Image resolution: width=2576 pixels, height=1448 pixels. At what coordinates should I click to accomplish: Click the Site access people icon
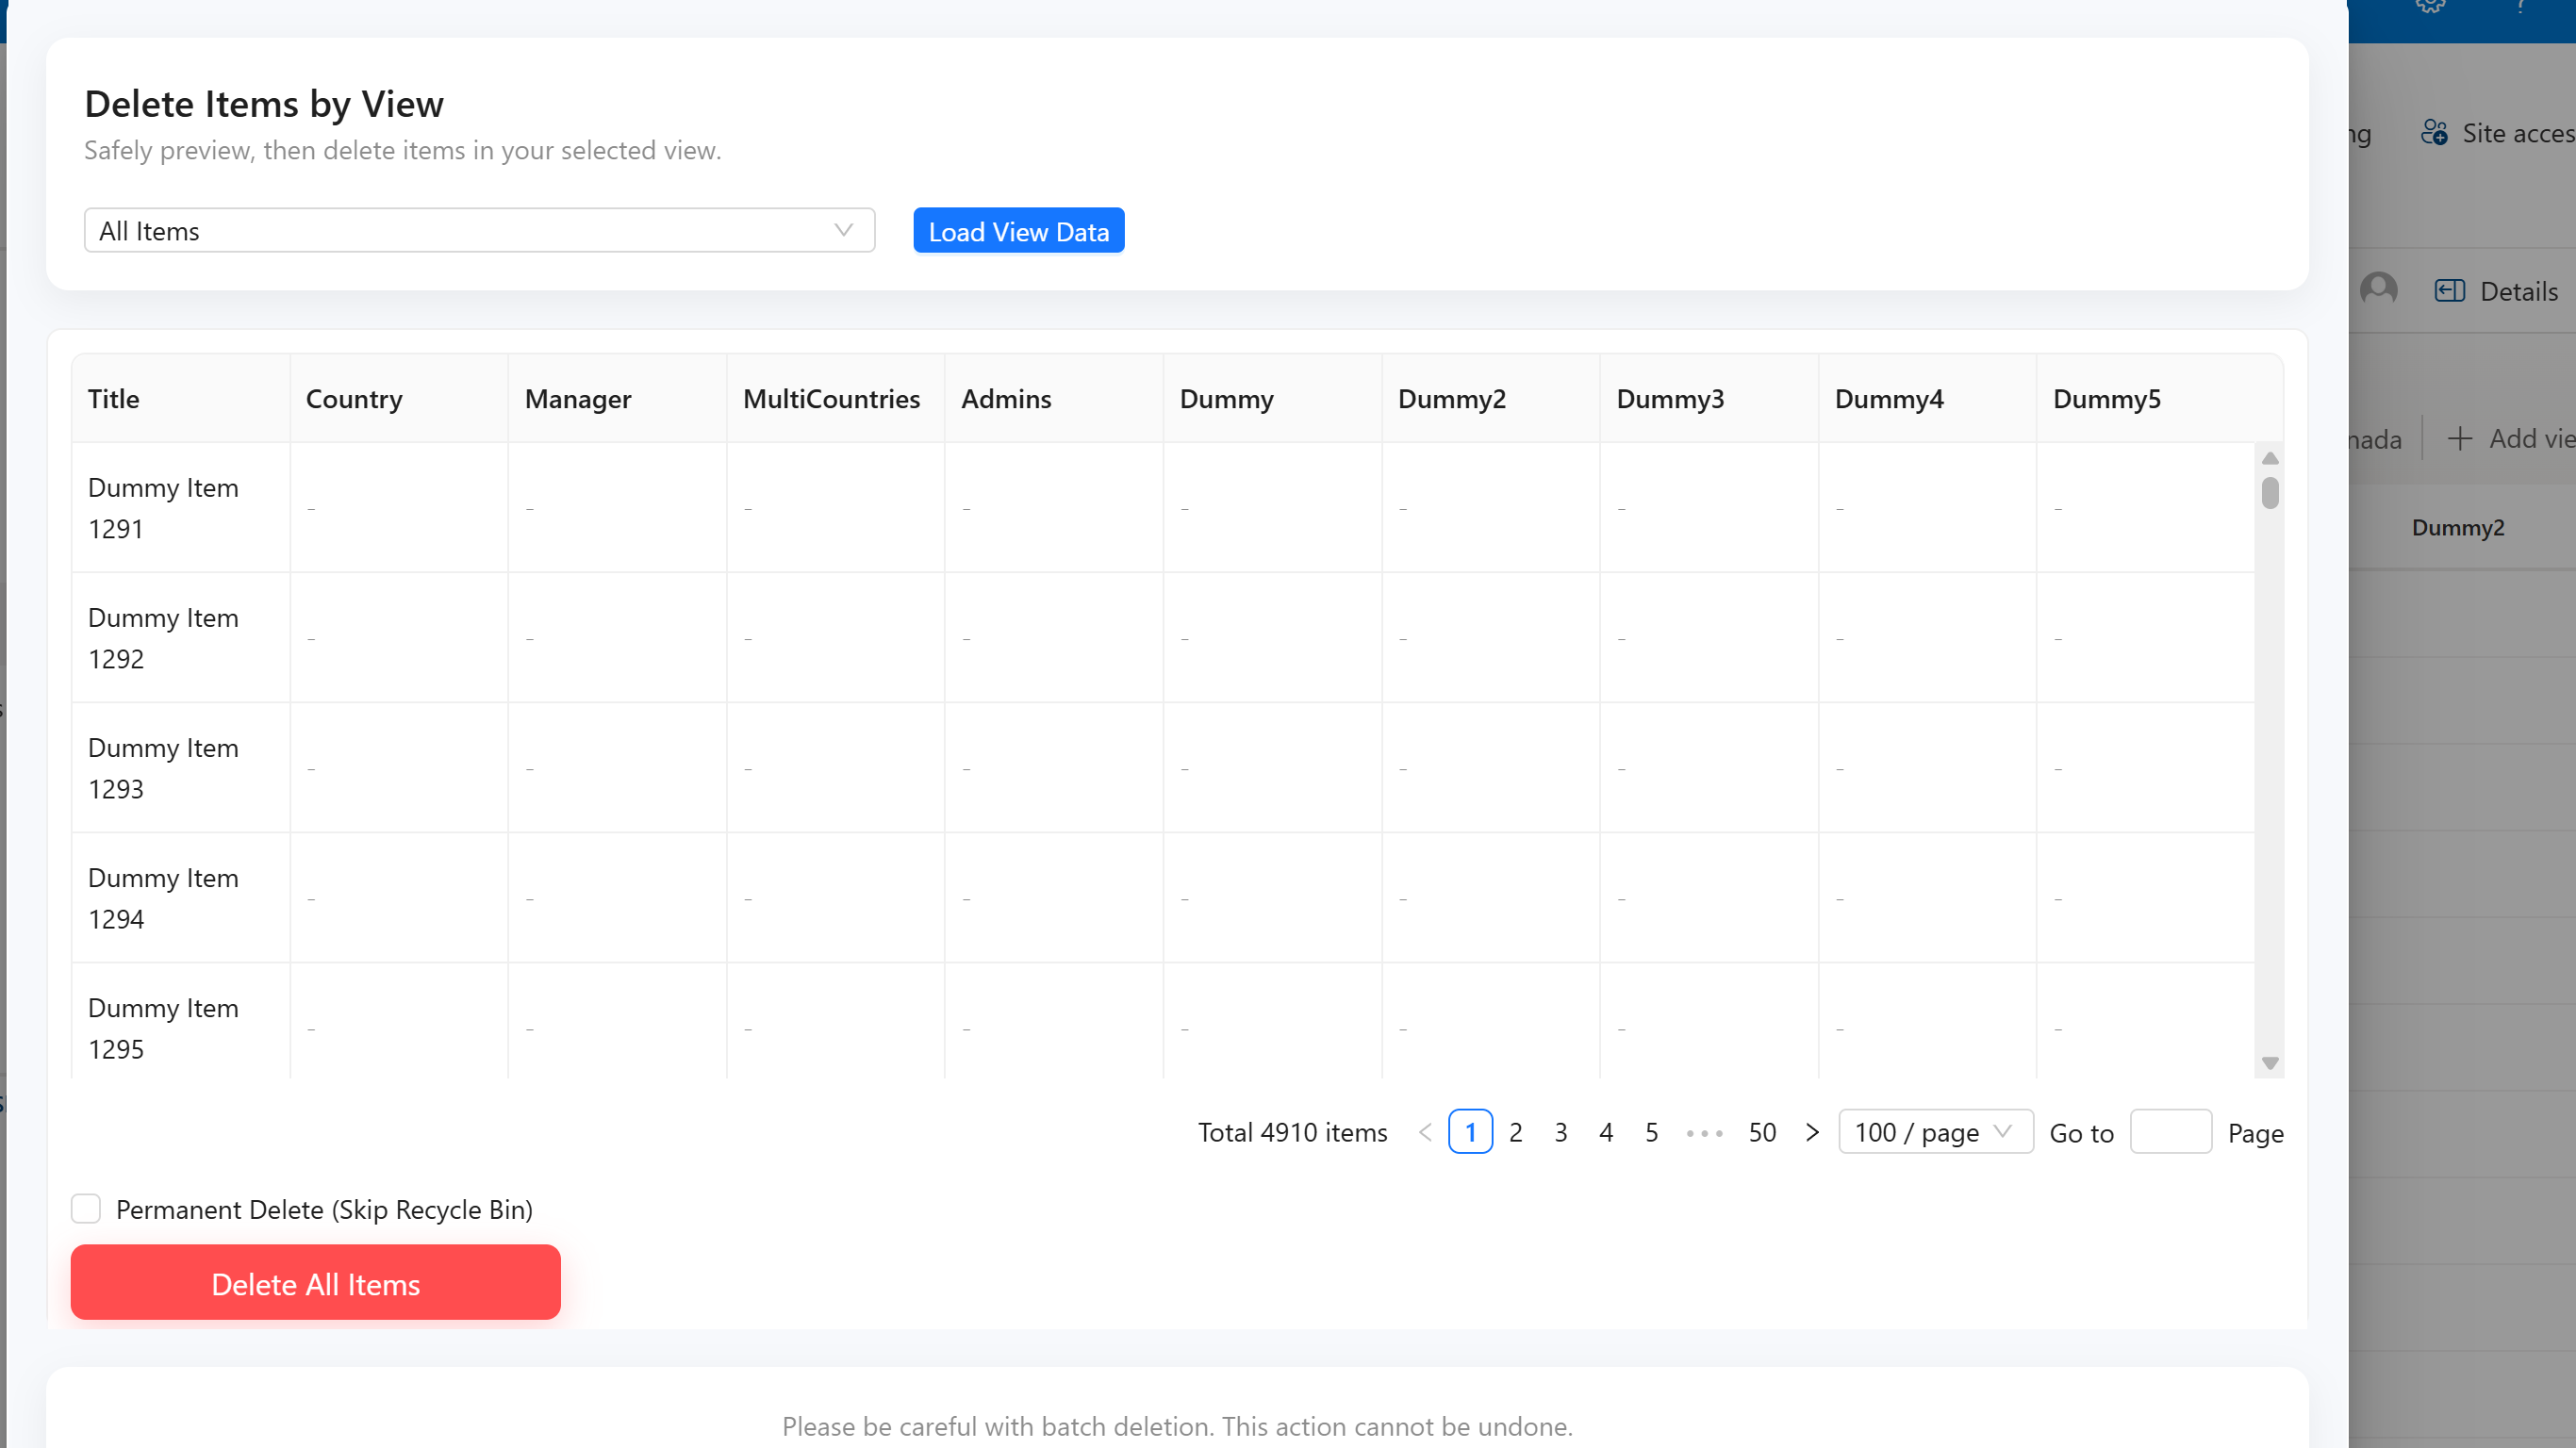[x=2433, y=132]
